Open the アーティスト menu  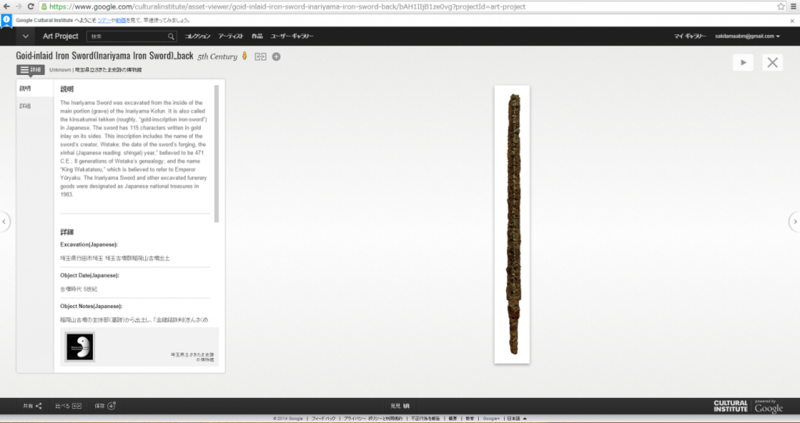(x=231, y=36)
